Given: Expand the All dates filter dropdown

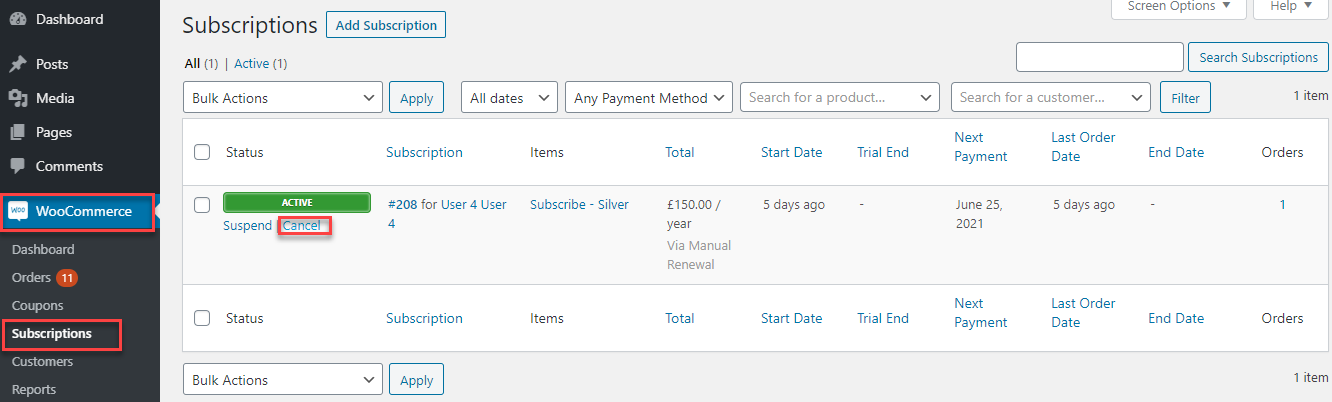Looking at the screenshot, I should tap(509, 98).
